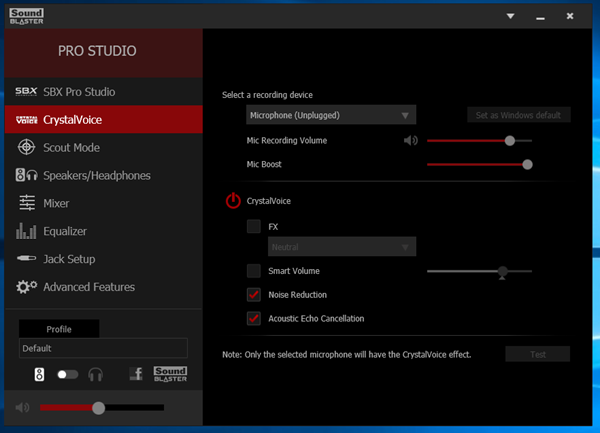Uncheck Acoustic Echo Cancellation checkbox

pyautogui.click(x=254, y=318)
